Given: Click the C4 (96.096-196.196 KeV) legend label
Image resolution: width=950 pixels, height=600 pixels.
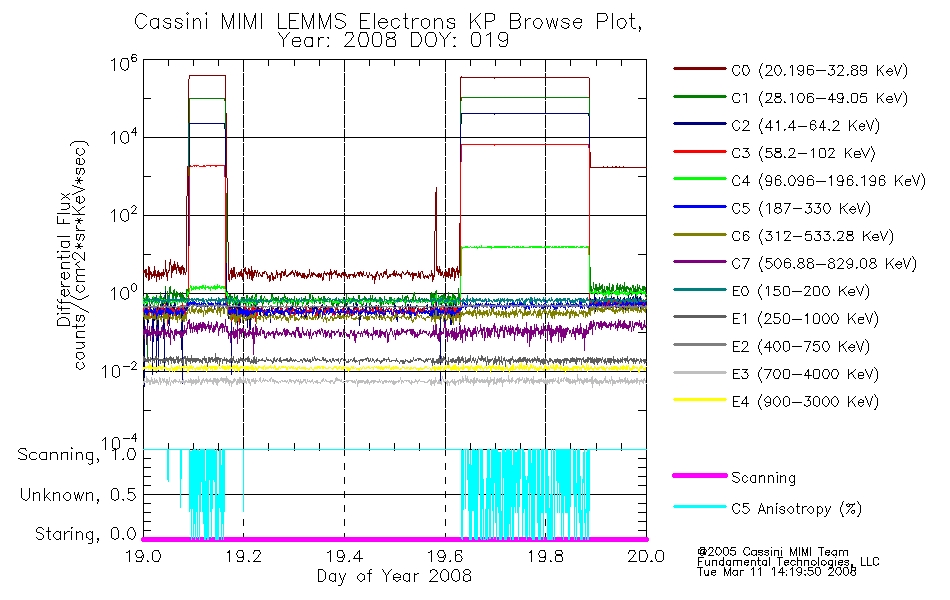Looking at the screenshot, I should point(828,181).
